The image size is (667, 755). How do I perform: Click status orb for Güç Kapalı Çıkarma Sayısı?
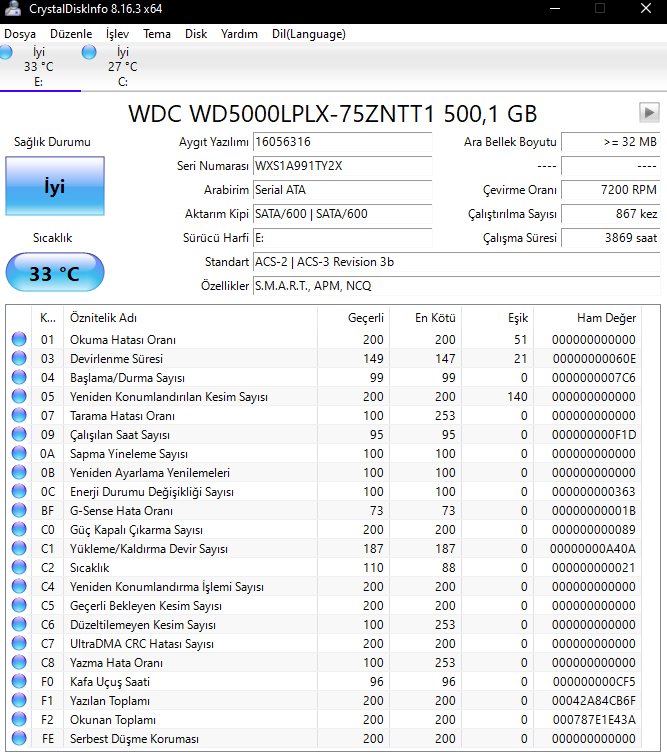click(x=19, y=530)
